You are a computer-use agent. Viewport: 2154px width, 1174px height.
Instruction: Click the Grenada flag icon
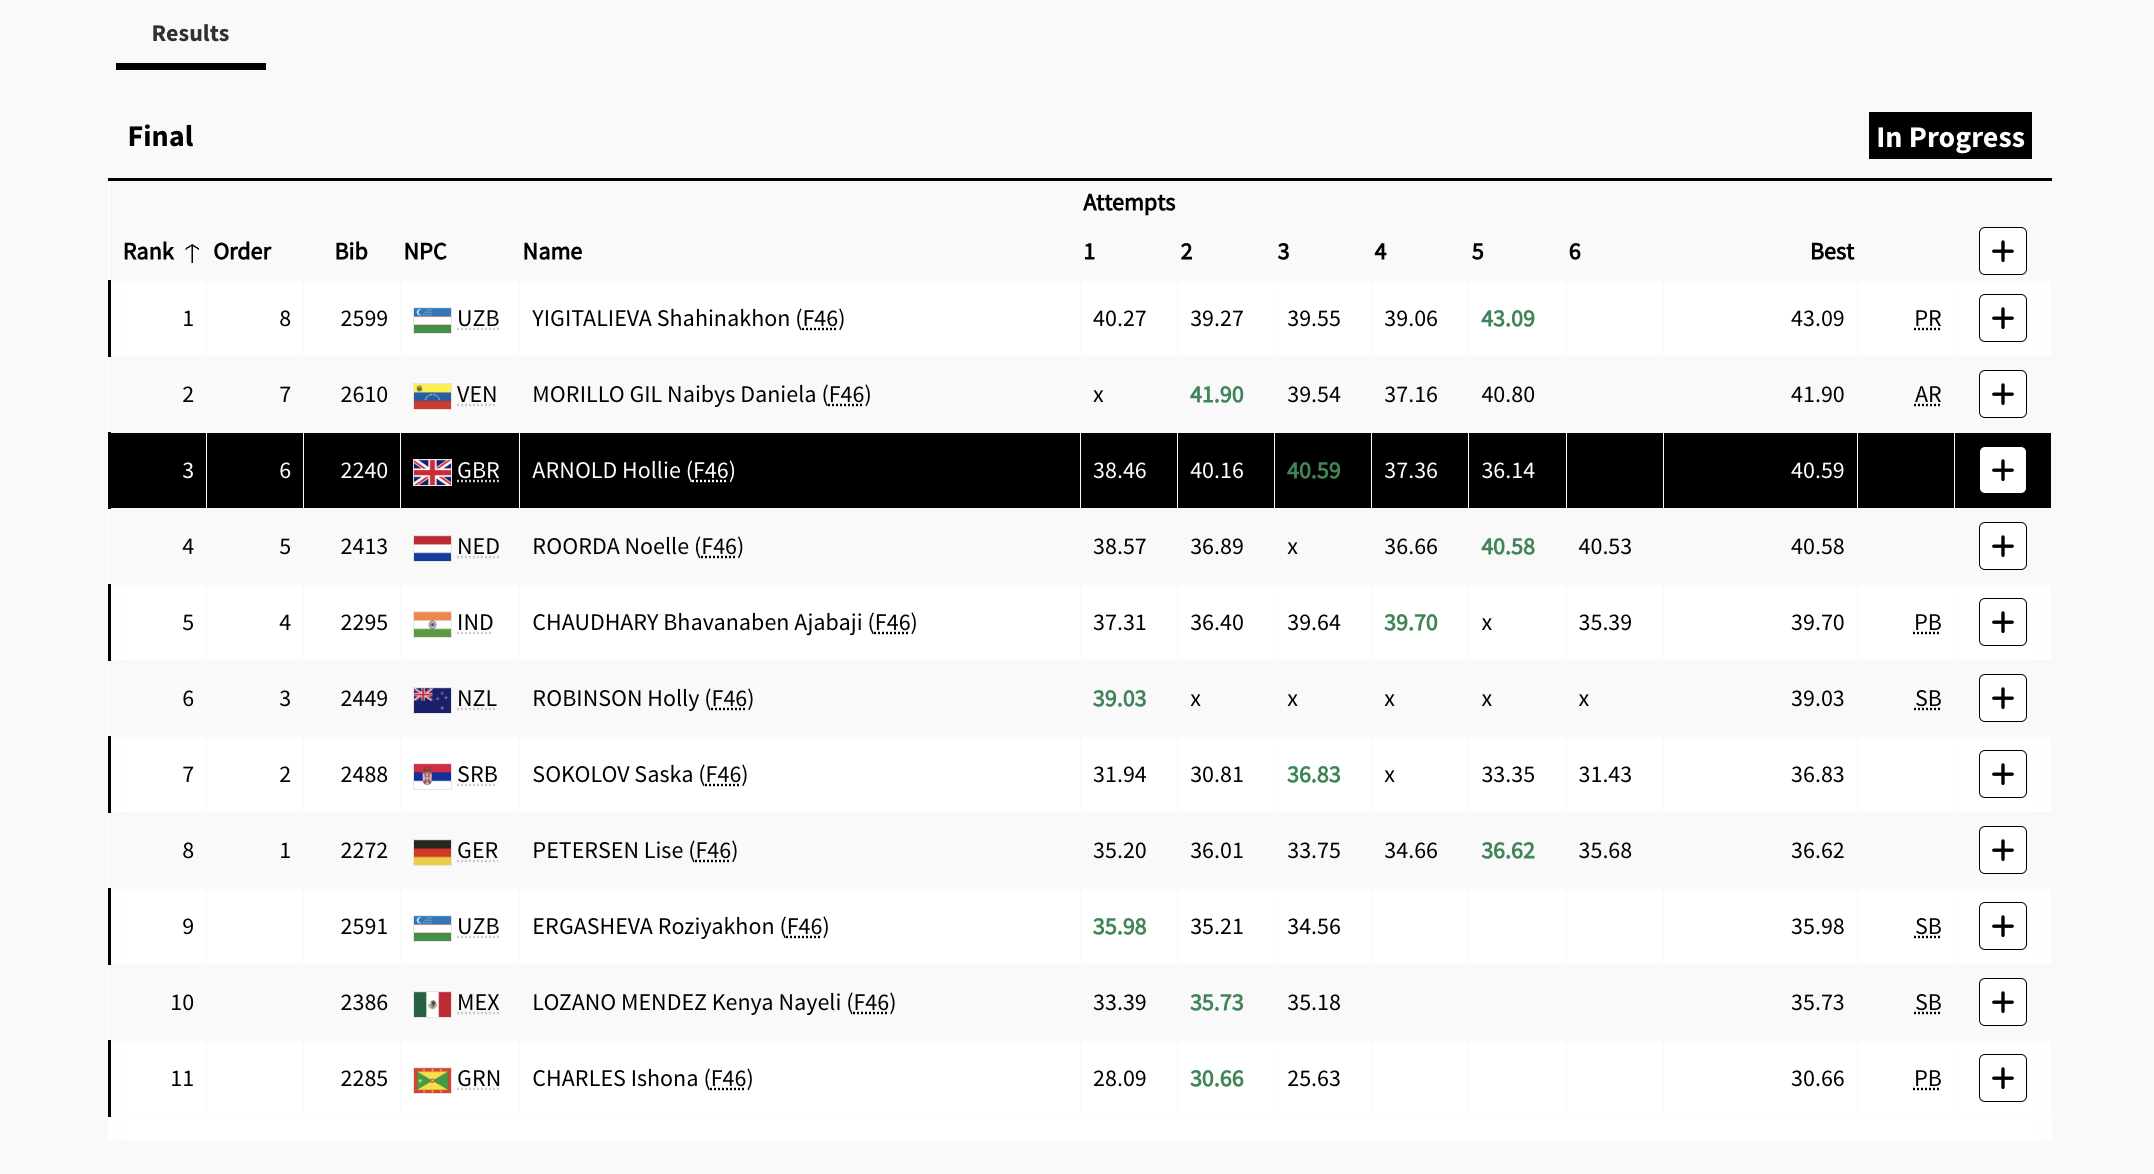pos(432,1079)
